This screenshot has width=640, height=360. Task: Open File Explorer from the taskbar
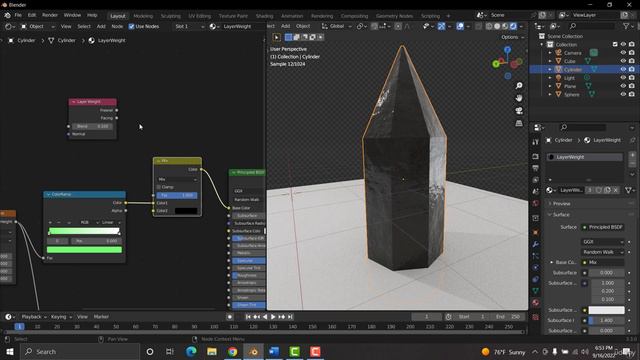(x=212, y=351)
